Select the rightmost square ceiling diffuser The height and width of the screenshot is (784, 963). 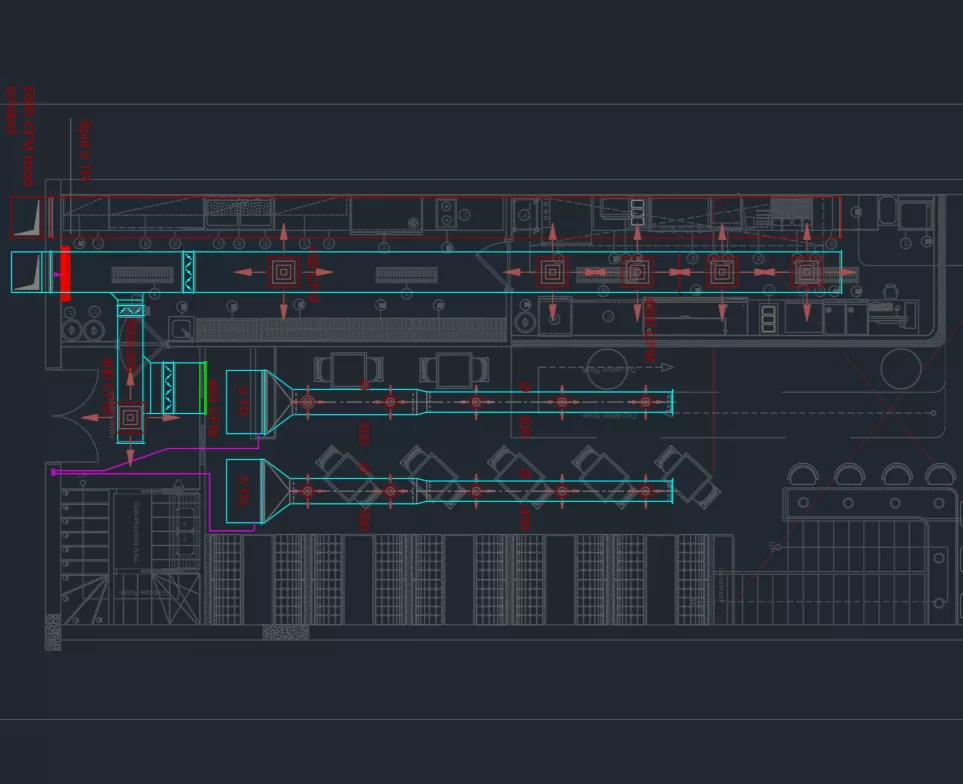(807, 272)
